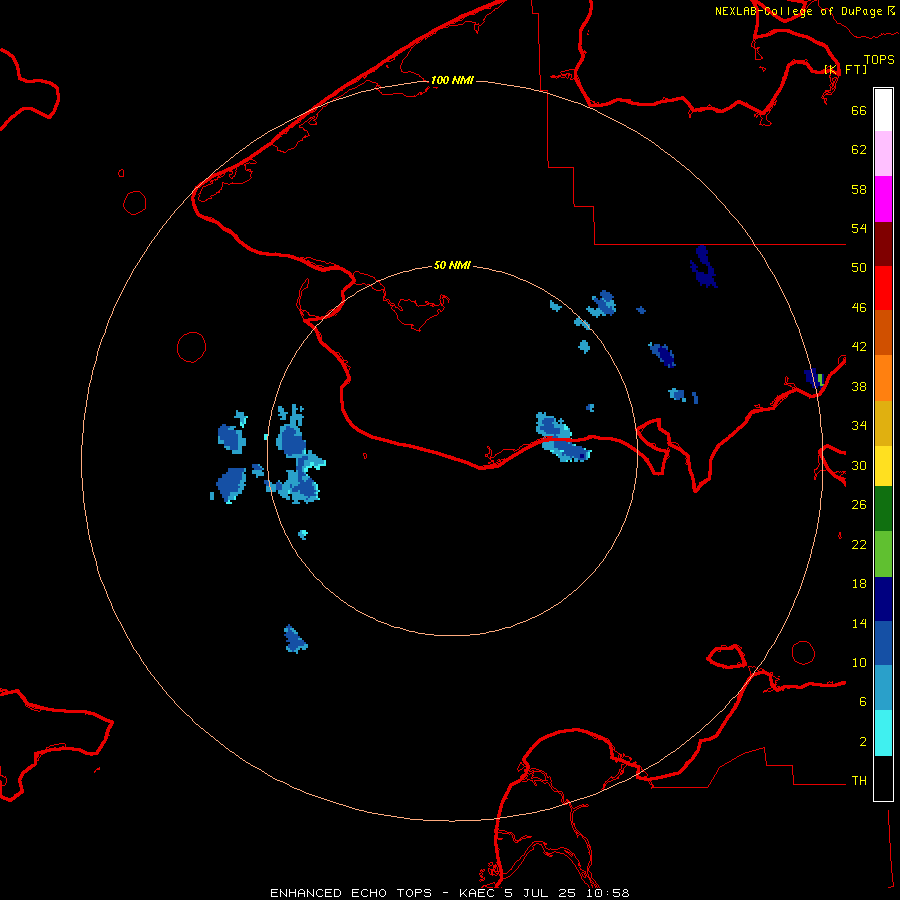This screenshot has height=900, width=900.
Task: Click the black TH threshold swatch in legend
Action: point(883,778)
